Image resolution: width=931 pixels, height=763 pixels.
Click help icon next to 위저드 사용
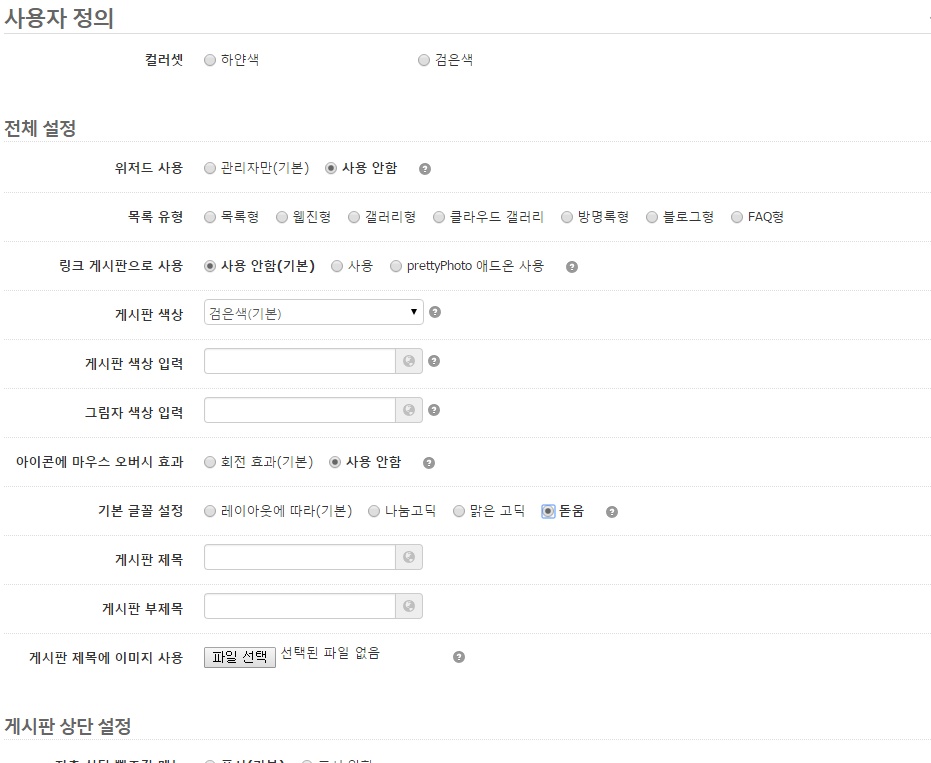coord(424,169)
